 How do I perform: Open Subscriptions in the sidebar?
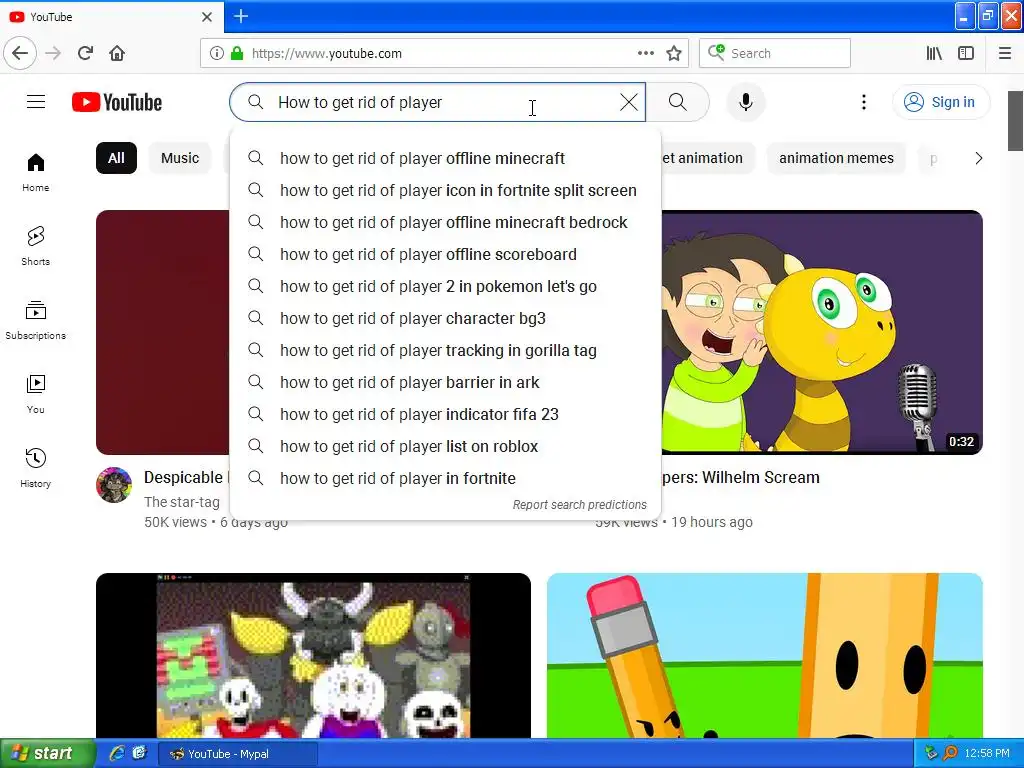pyautogui.click(x=36, y=320)
